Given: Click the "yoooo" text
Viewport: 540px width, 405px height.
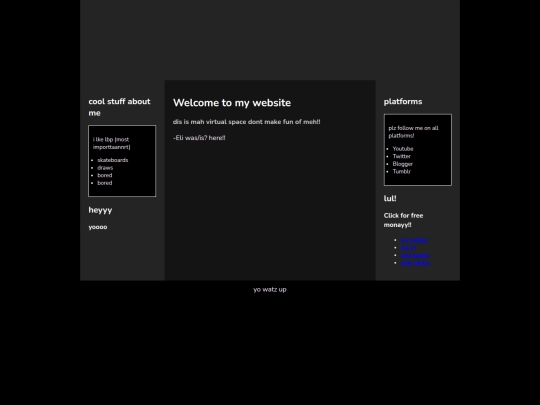Looking at the screenshot, I should click(98, 227).
